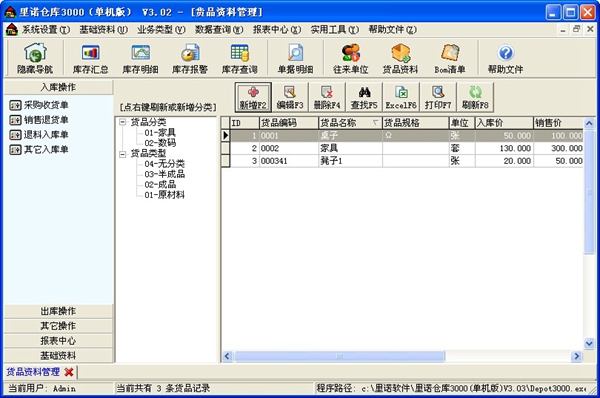Click 刷新F8 refresh button
The width and height of the screenshot is (600, 398).
475,97
